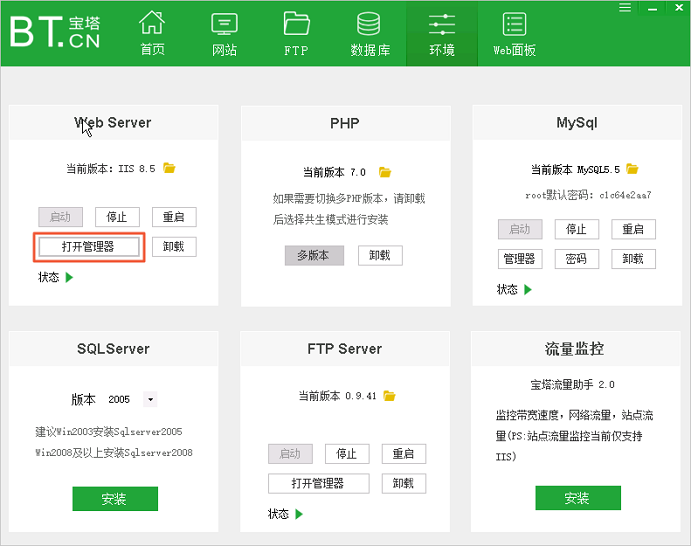Stop FTP Server using 停止

pos(347,454)
